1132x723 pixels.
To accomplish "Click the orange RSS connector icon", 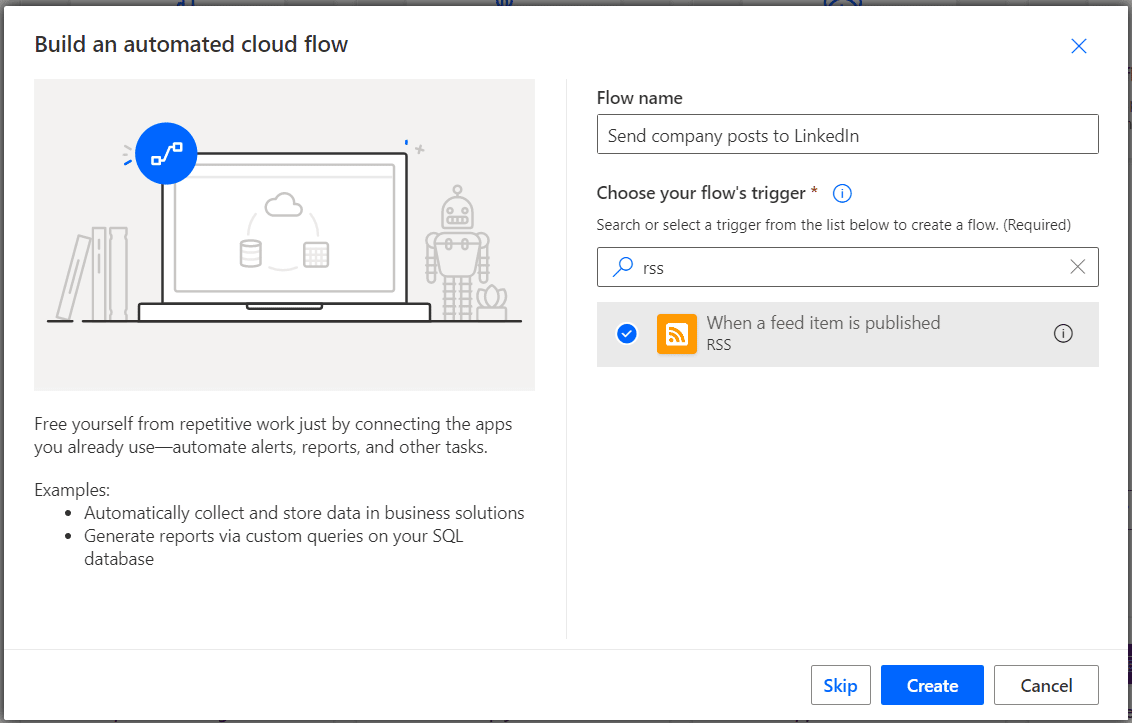I will 676,334.
